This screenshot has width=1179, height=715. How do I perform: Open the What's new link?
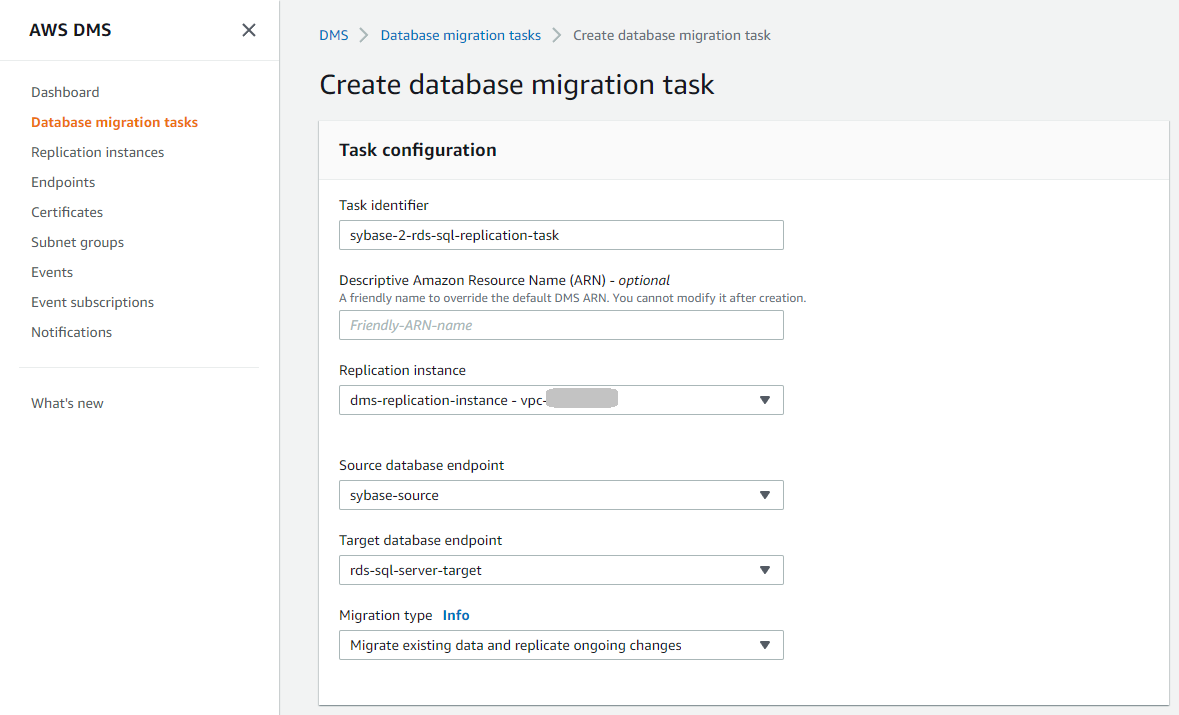point(67,403)
